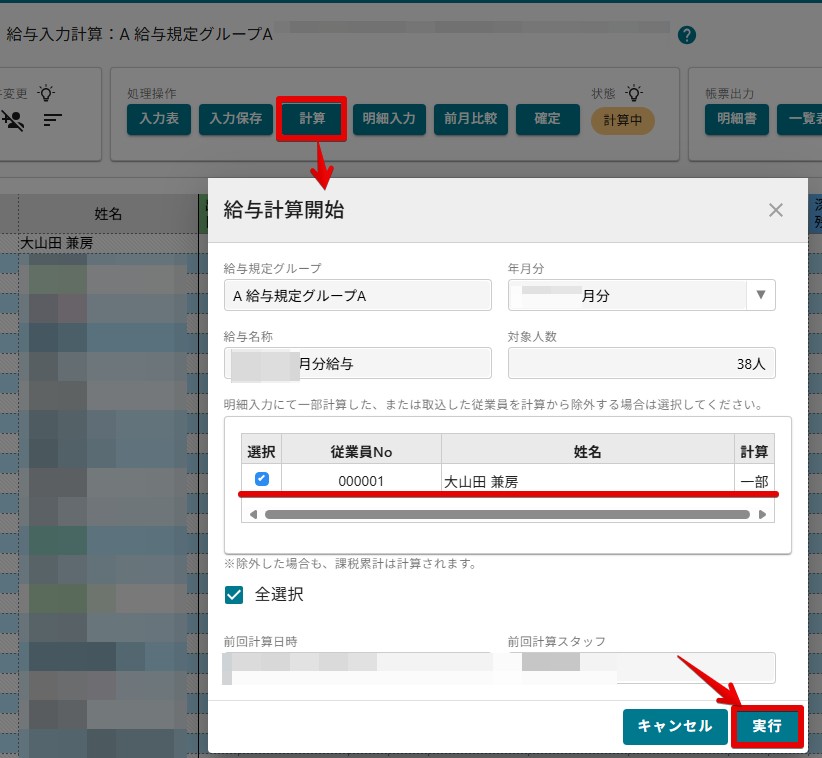Click the sort lines icon
The height and width of the screenshot is (758, 822).
click(x=52, y=120)
